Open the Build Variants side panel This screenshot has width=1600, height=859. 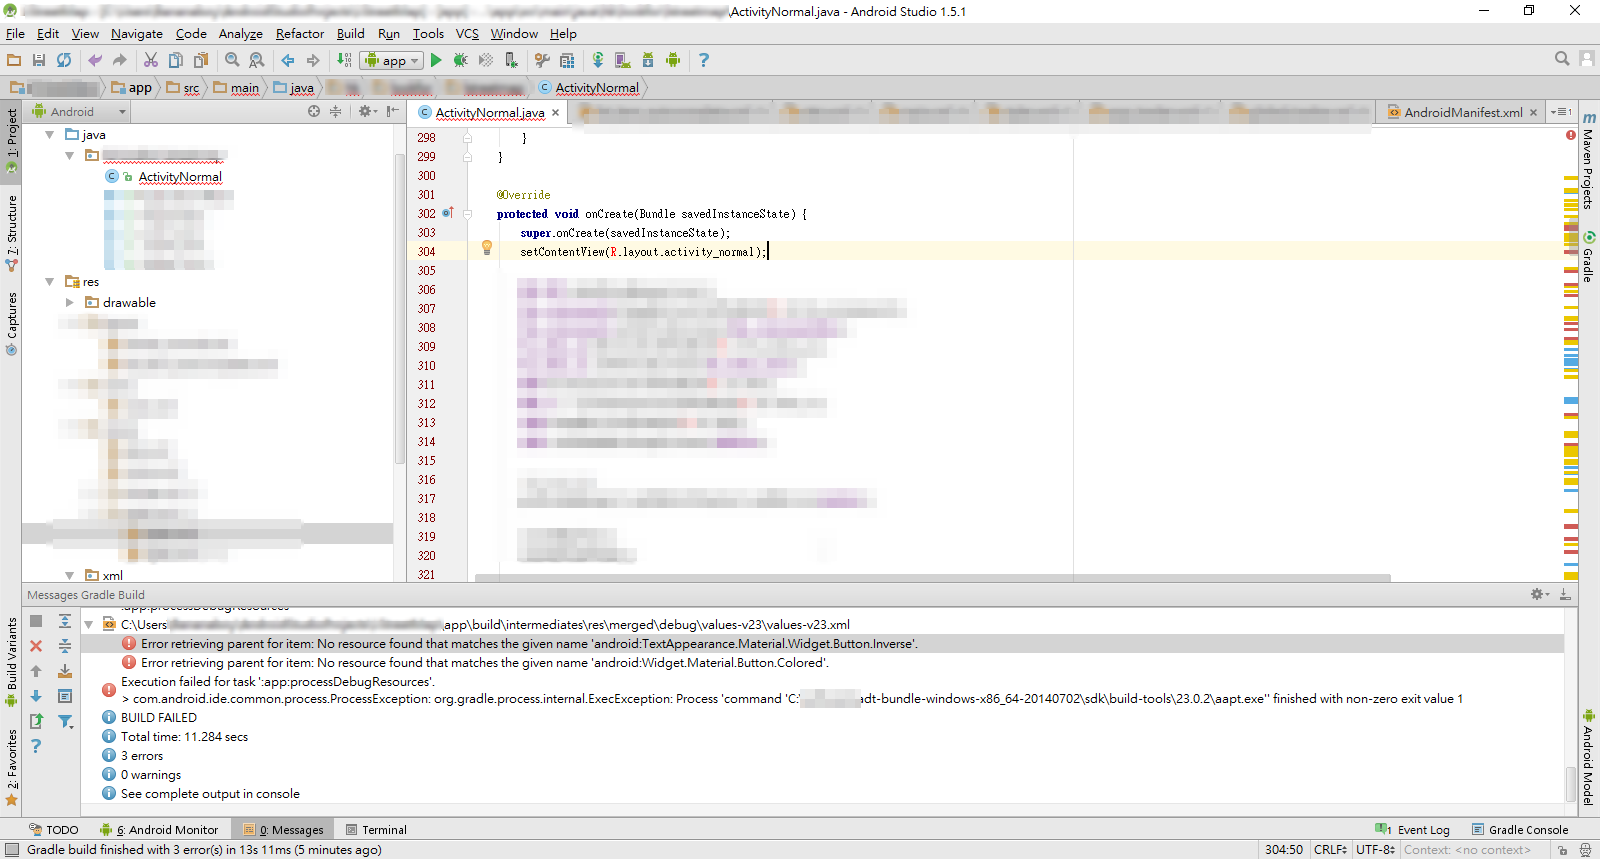point(12,661)
